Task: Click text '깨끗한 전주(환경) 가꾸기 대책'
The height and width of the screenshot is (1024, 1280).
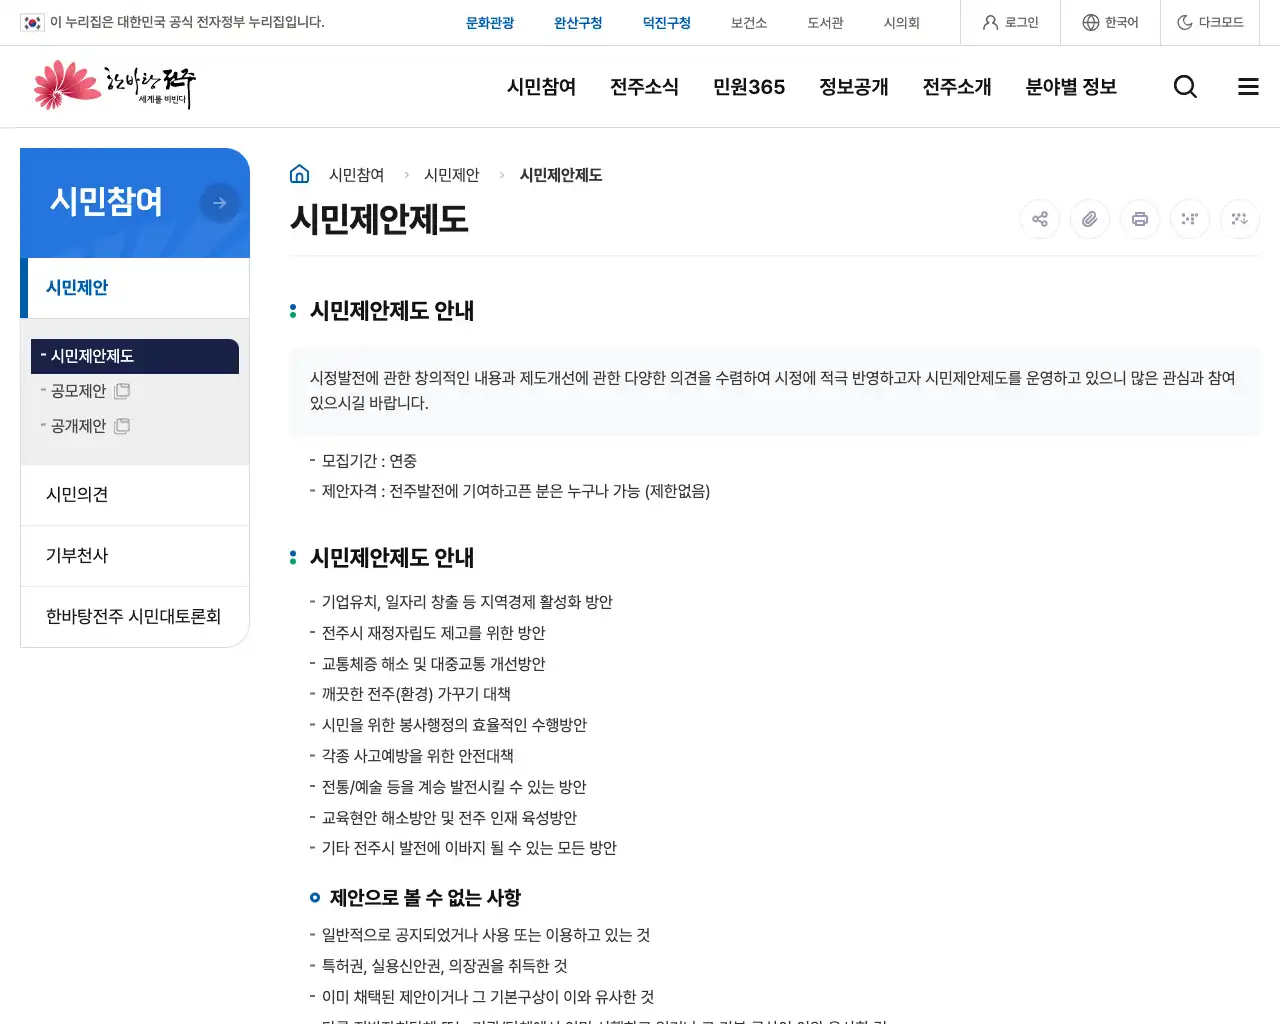Action: [x=416, y=694]
